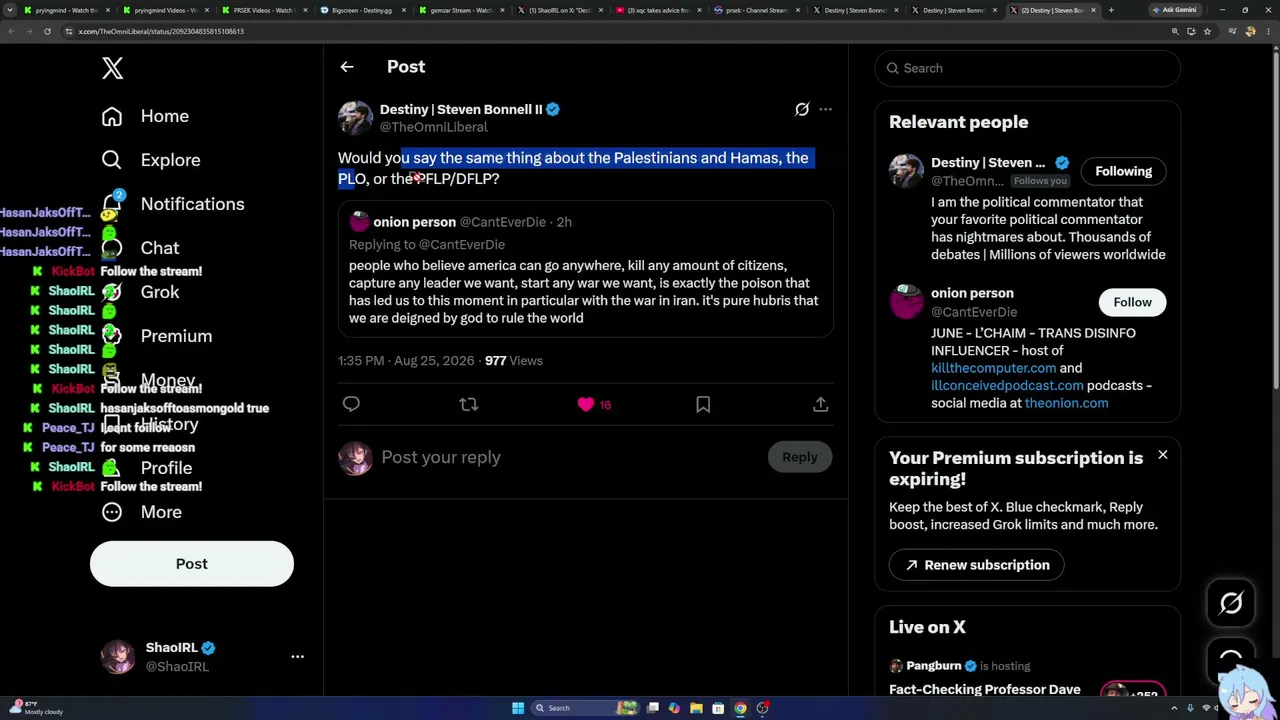Click the Ask Gemini button
The width and height of the screenshot is (1280, 720).
click(x=1174, y=10)
